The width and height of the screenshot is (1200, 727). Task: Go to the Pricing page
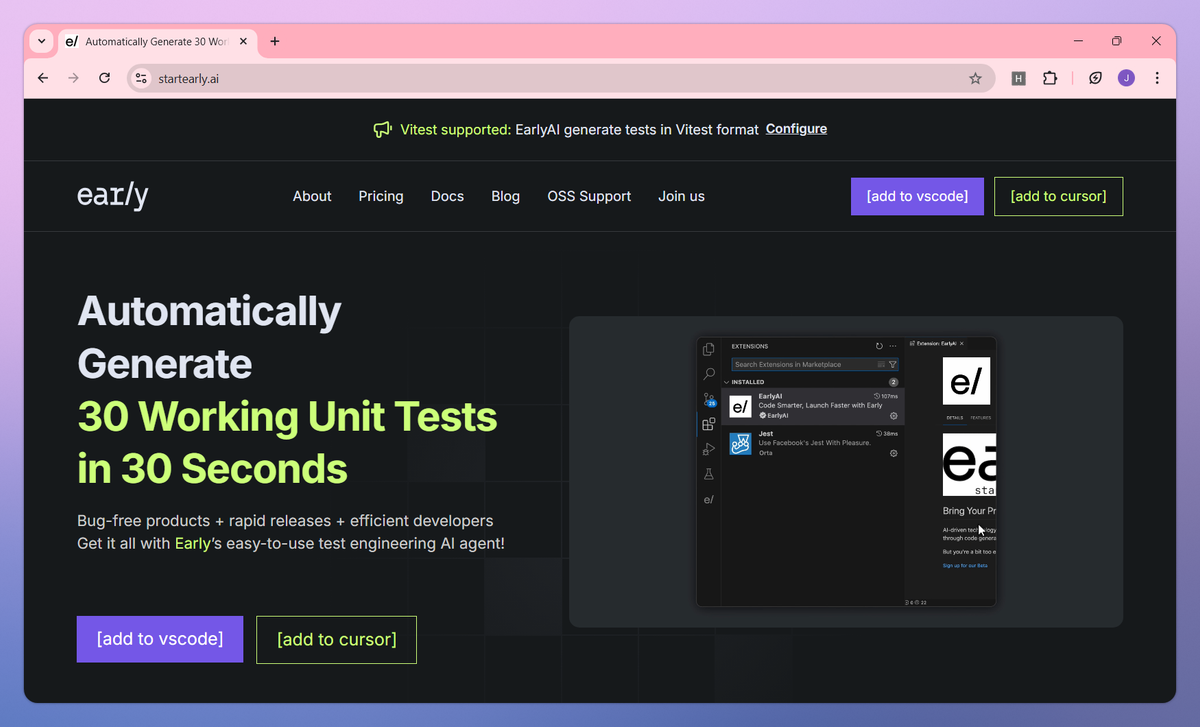pos(381,196)
